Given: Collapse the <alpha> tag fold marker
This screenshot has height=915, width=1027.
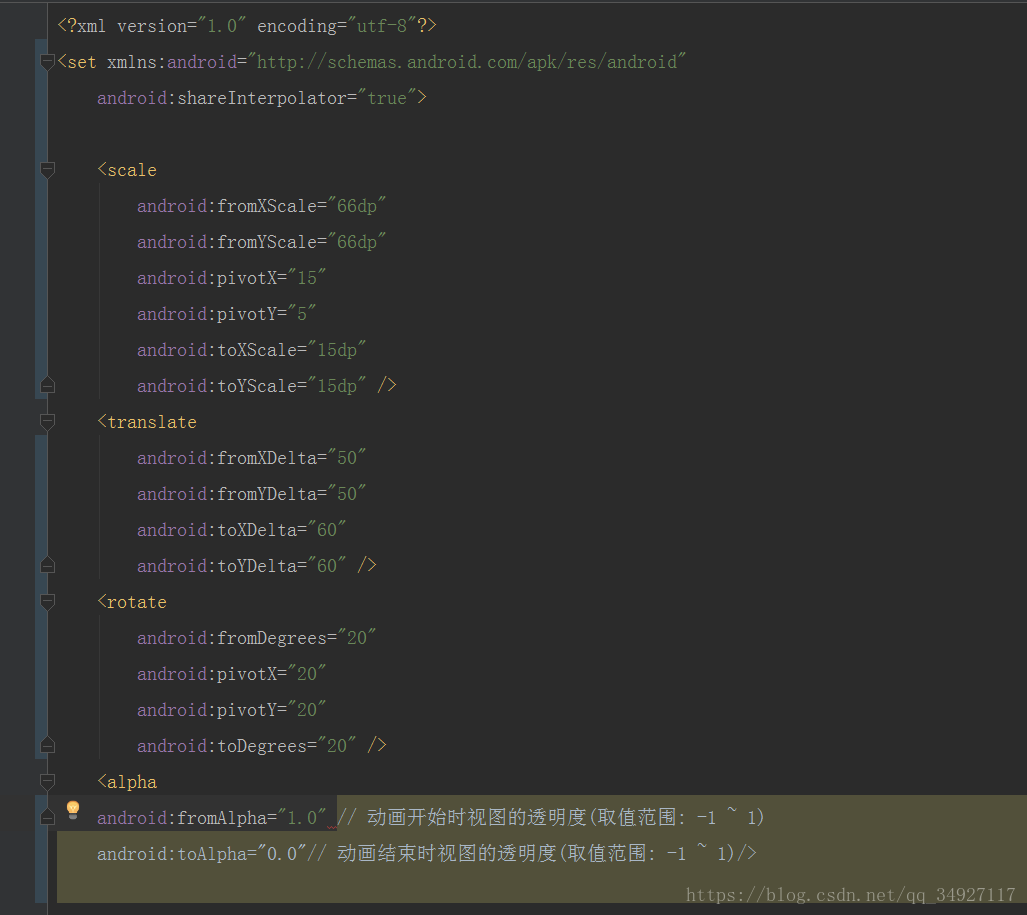Looking at the screenshot, I should tap(47, 781).
